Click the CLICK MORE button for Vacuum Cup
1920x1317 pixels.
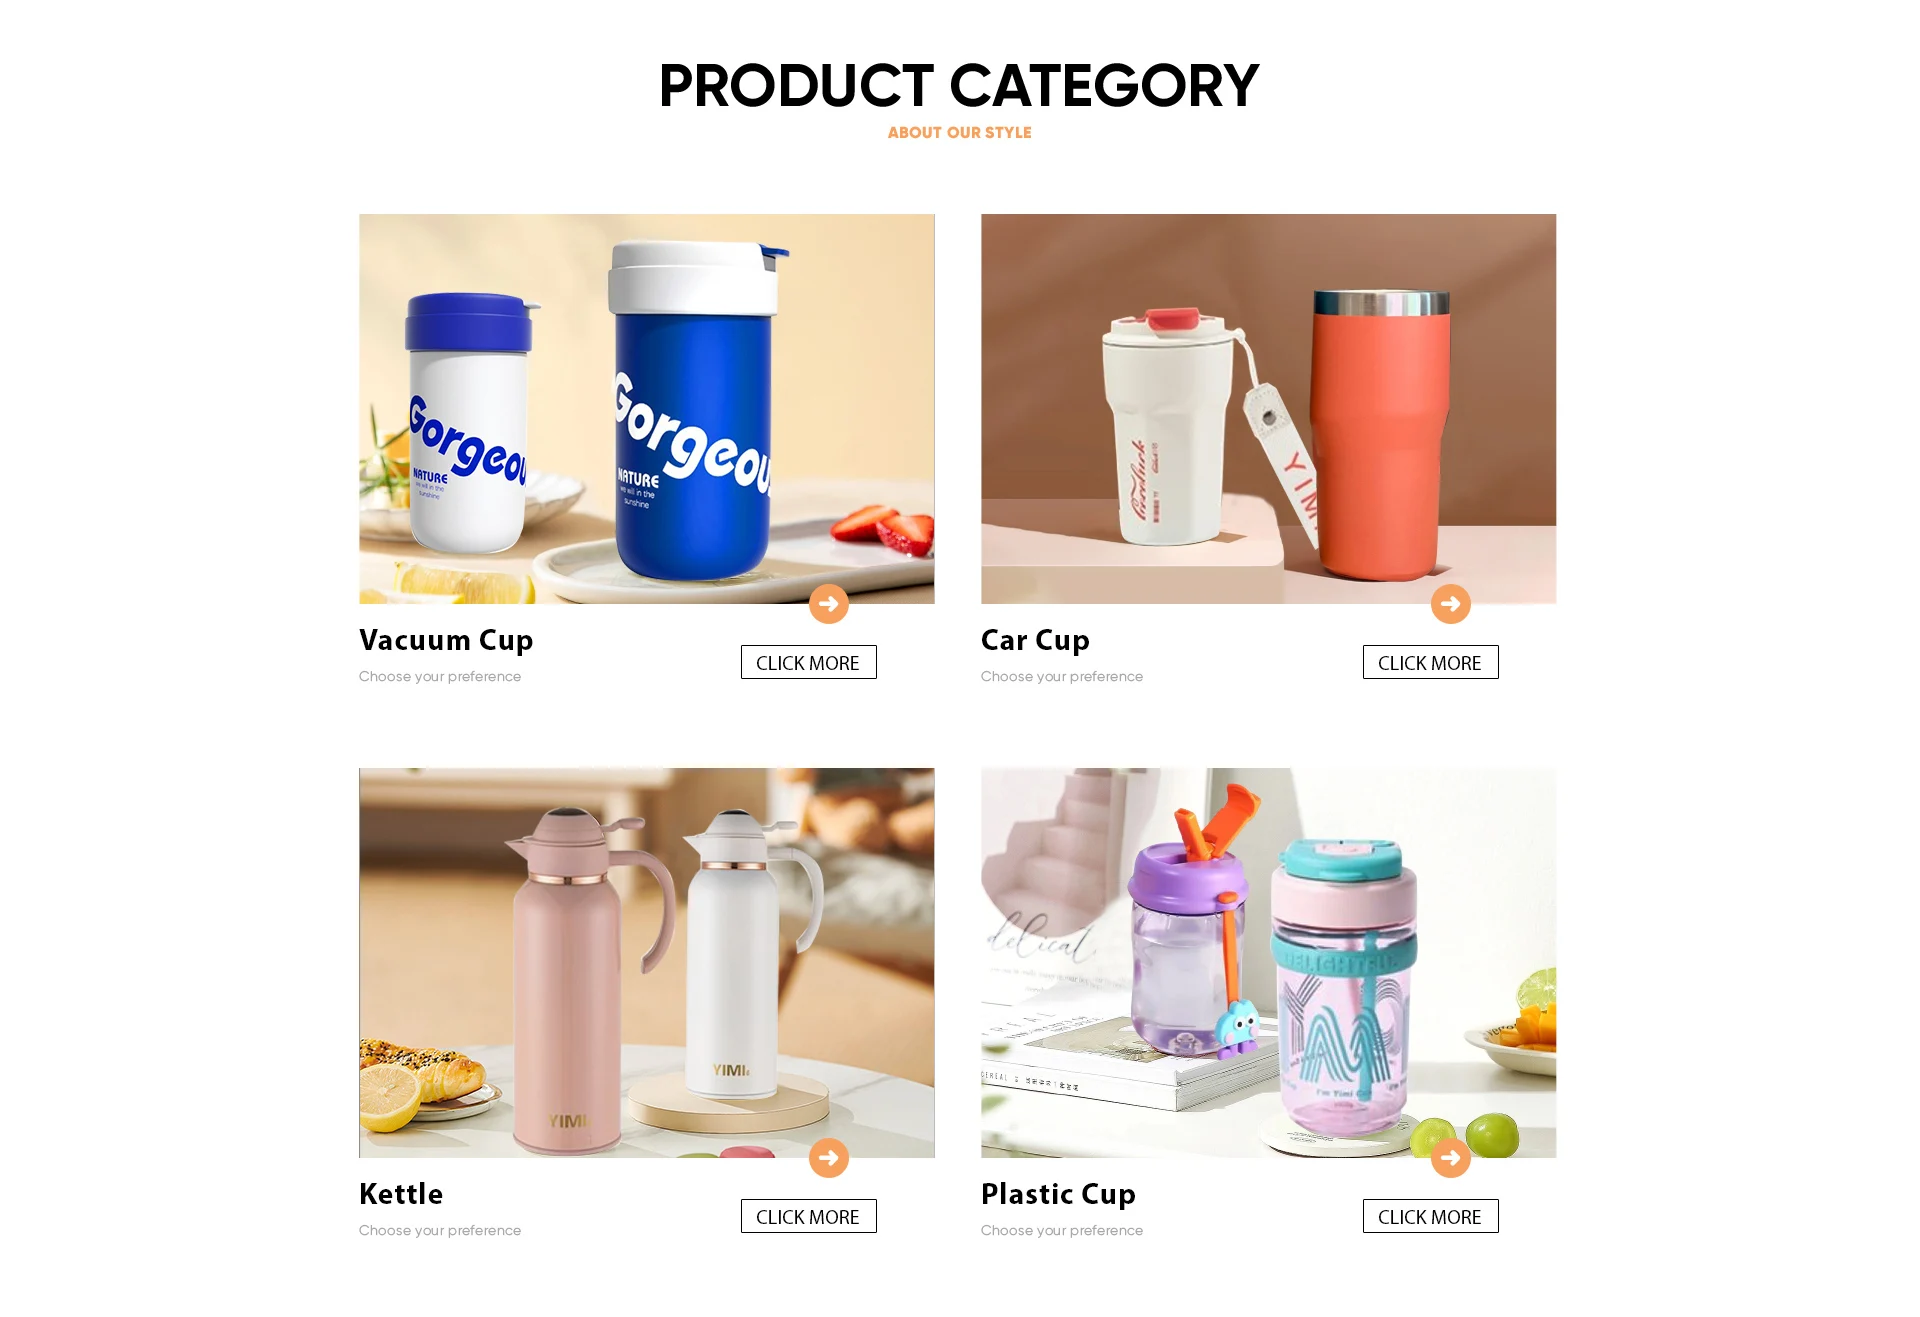click(x=808, y=662)
